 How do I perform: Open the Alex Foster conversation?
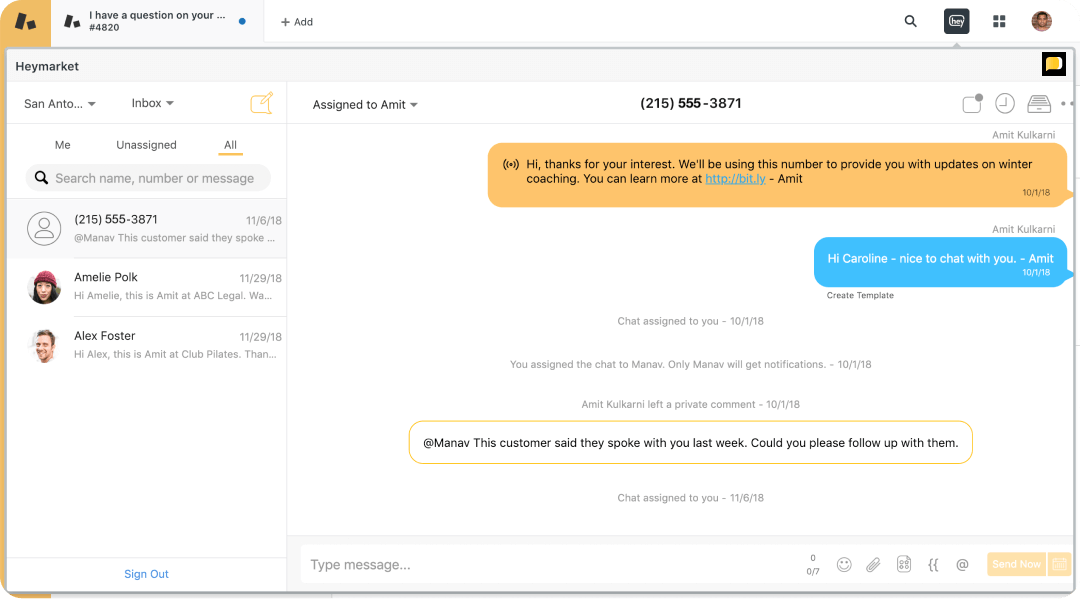pos(147,346)
